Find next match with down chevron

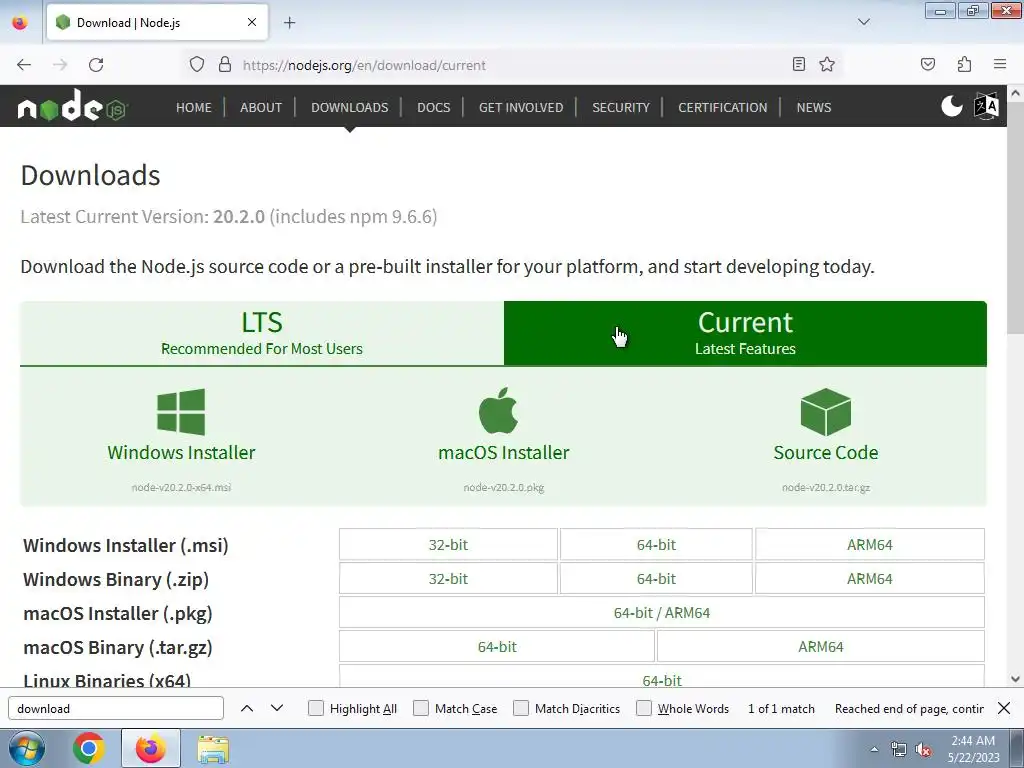click(x=277, y=708)
